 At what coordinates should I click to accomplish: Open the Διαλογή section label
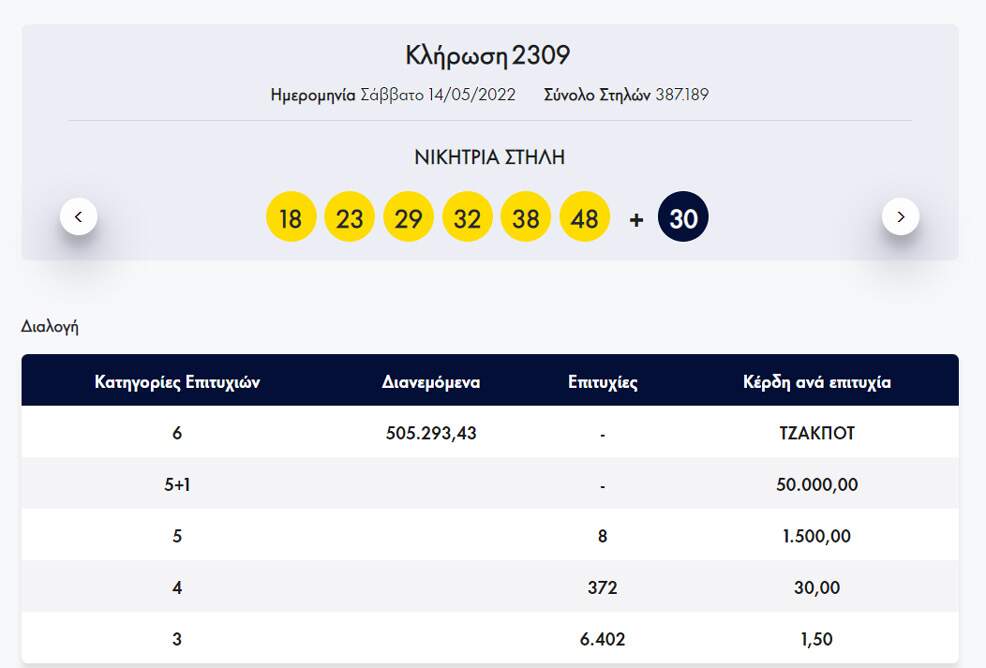(x=50, y=327)
